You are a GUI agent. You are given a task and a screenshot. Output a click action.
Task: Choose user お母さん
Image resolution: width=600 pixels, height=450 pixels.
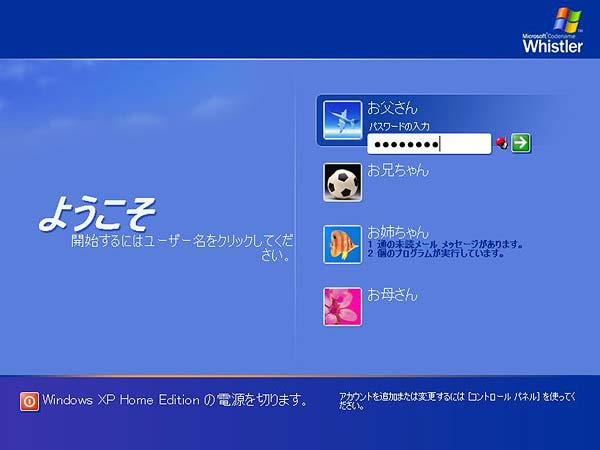392,295
